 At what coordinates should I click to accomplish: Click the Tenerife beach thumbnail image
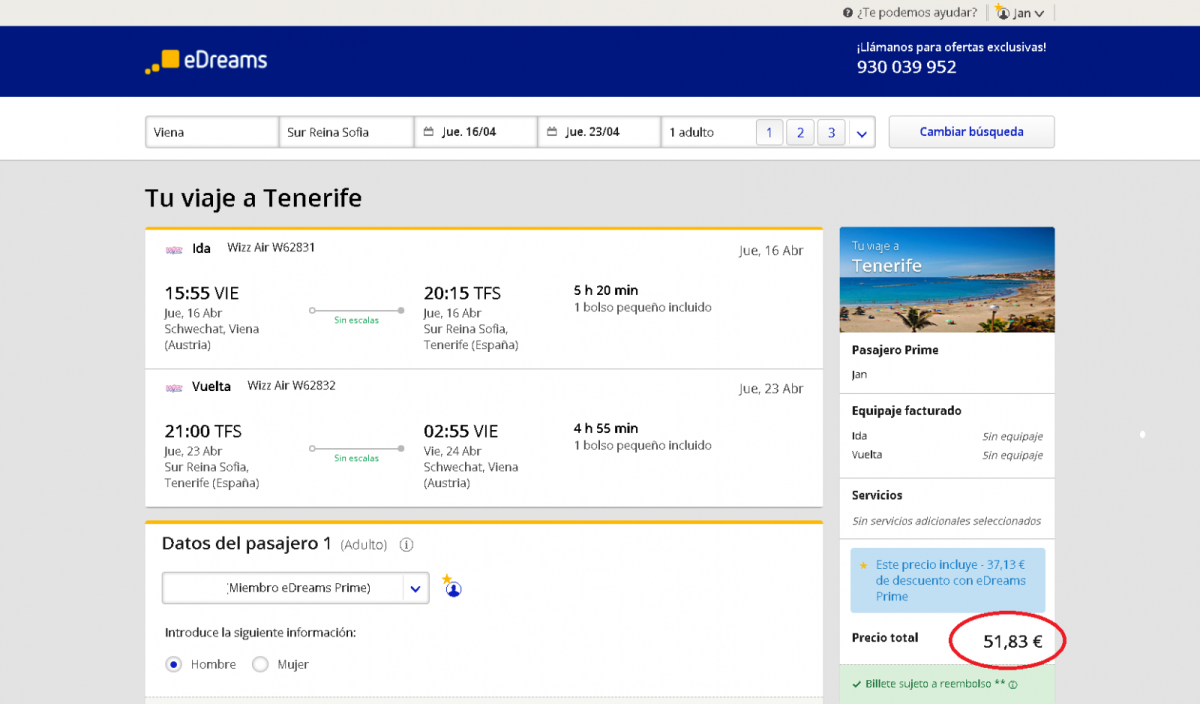(947, 280)
